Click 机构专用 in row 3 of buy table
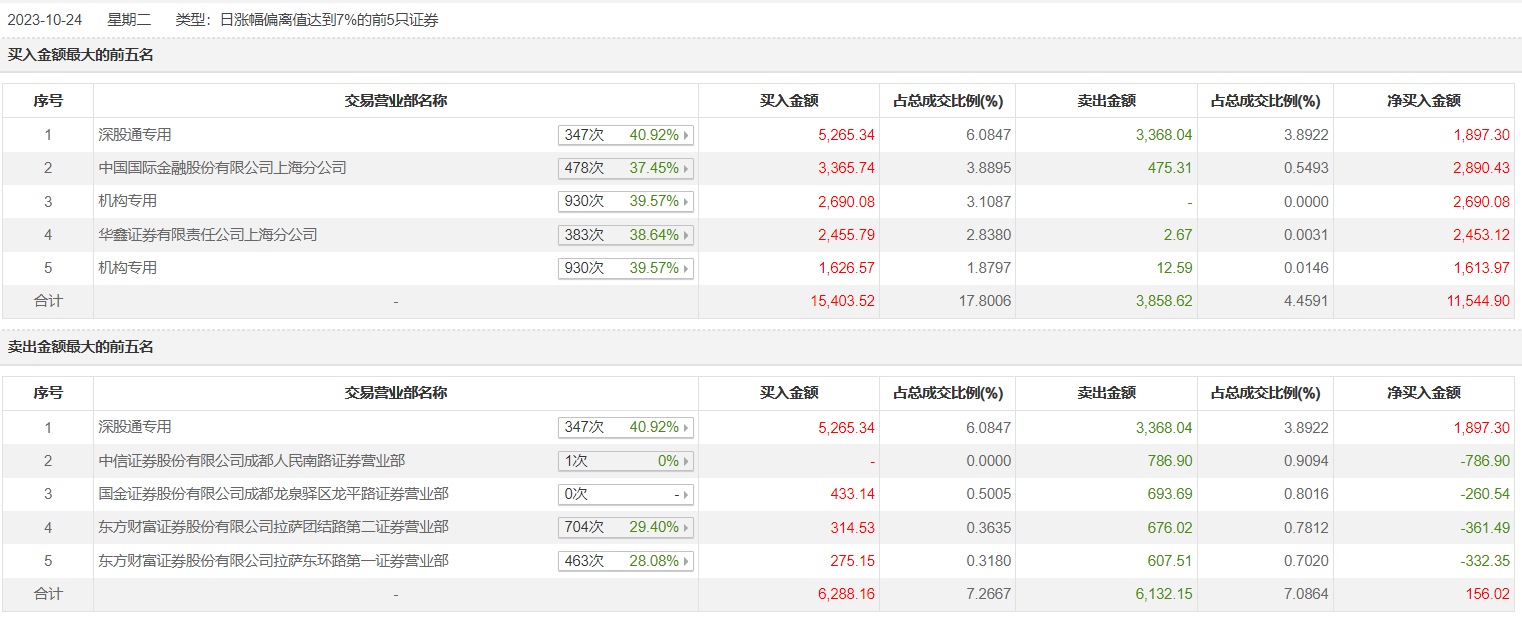This screenshot has width=1522, height=621. click(x=128, y=201)
